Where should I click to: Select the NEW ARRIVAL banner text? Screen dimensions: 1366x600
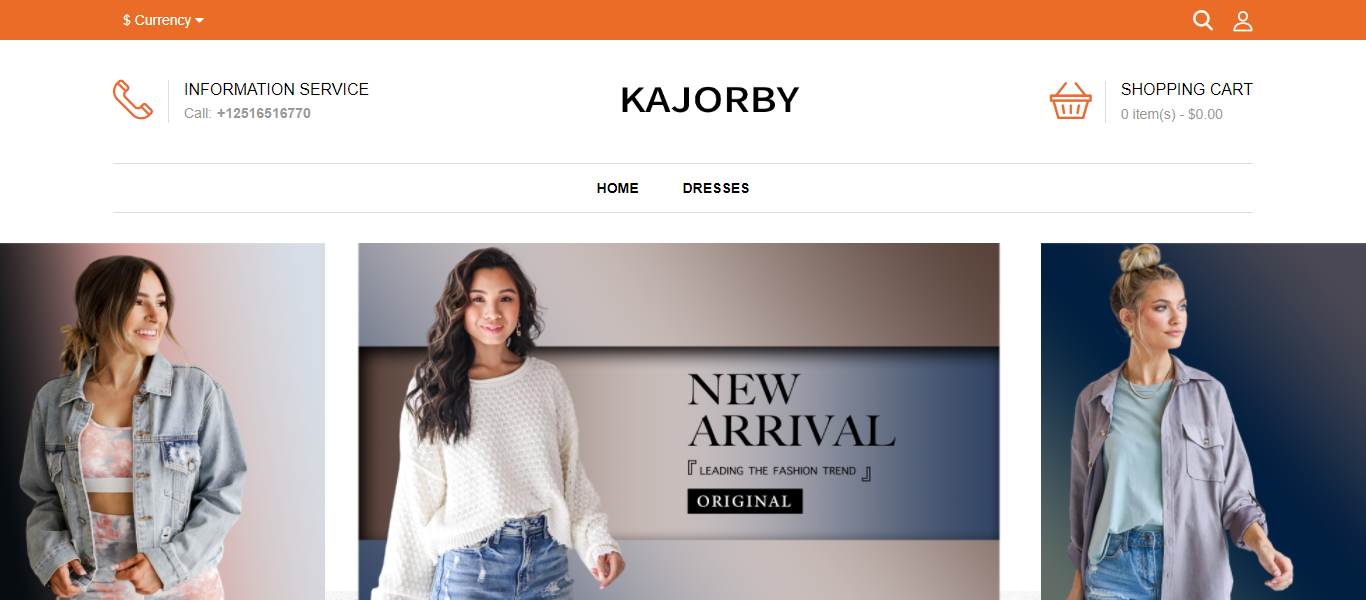791,409
